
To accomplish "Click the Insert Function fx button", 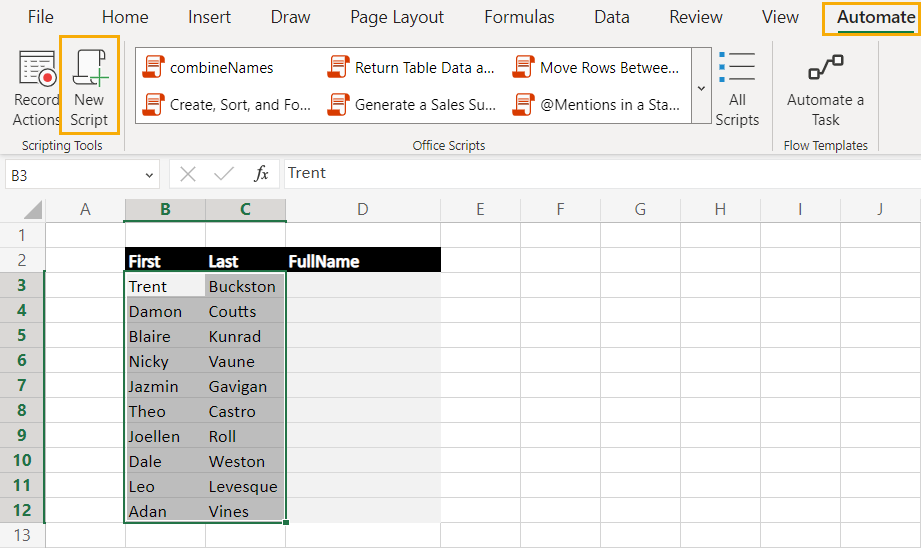I will click(x=261, y=174).
